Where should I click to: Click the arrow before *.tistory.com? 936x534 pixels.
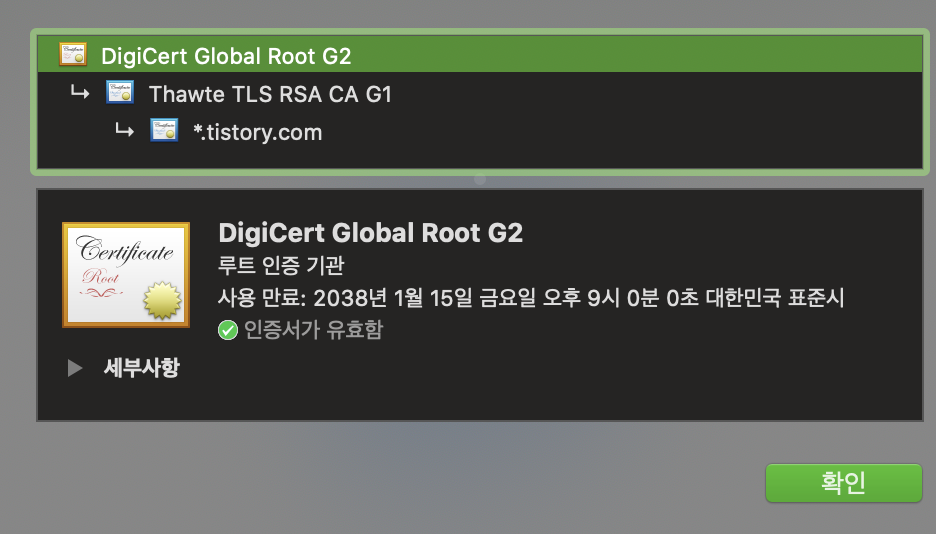pyautogui.click(x=124, y=129)
